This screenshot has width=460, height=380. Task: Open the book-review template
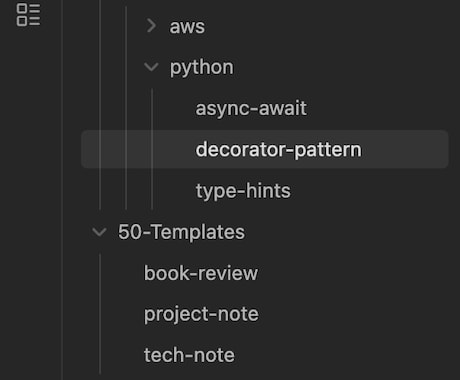(201, 273)
